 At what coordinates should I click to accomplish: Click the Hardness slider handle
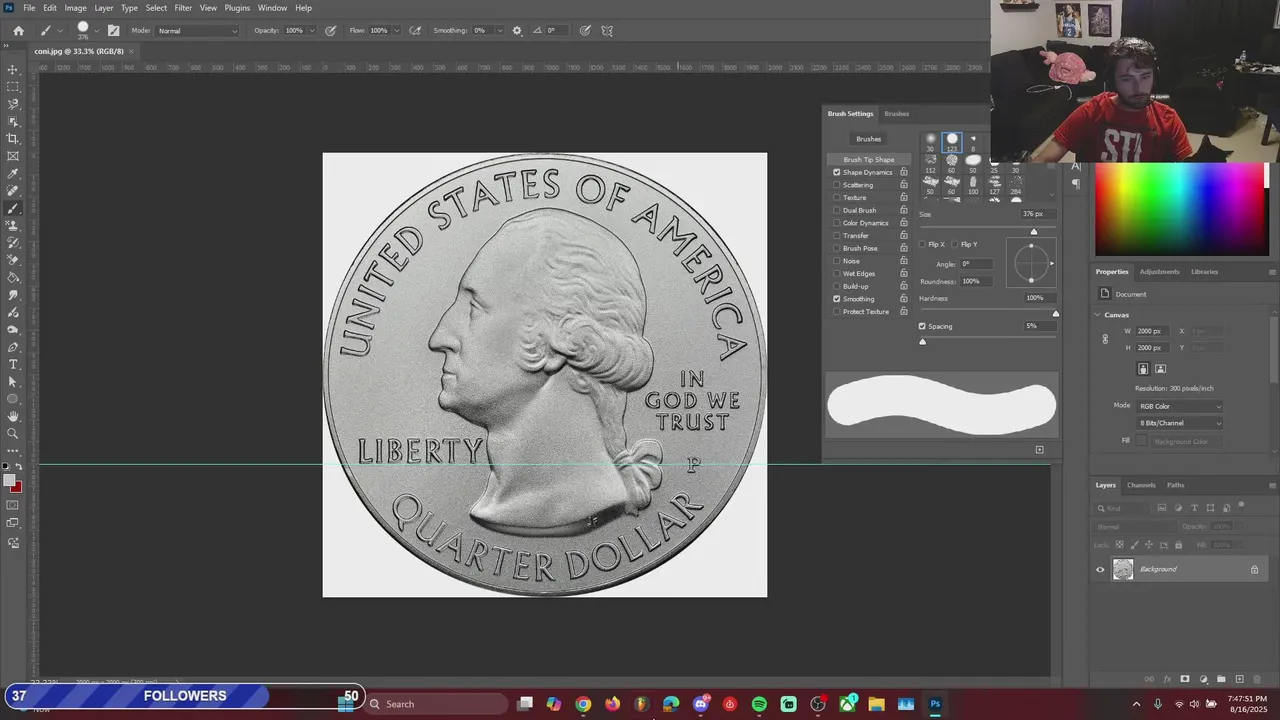point(1055,314)
